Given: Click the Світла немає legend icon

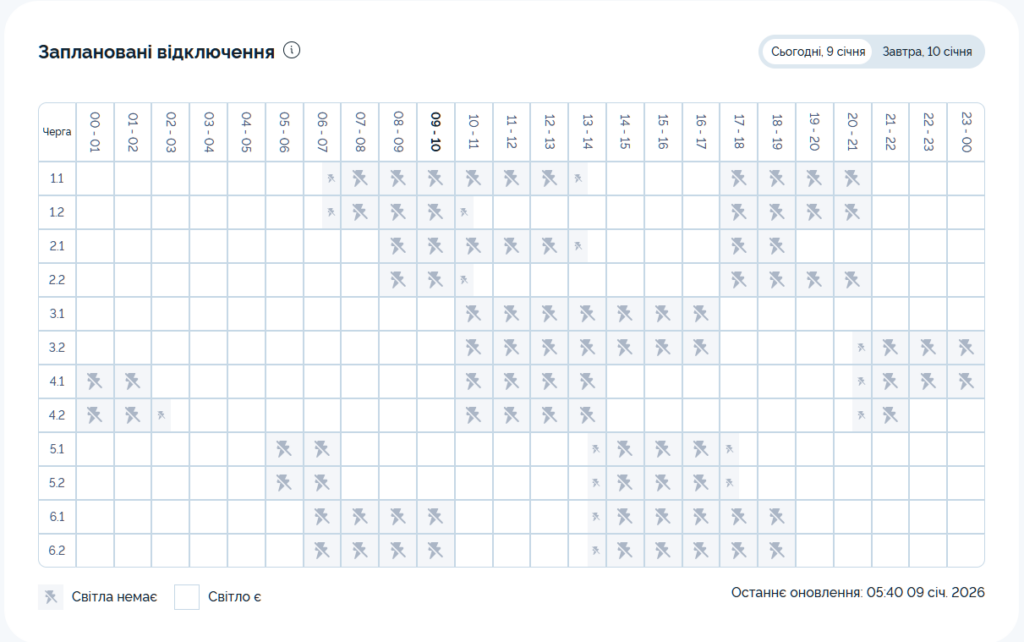Looking at the screenshot, I should [51, 597].
